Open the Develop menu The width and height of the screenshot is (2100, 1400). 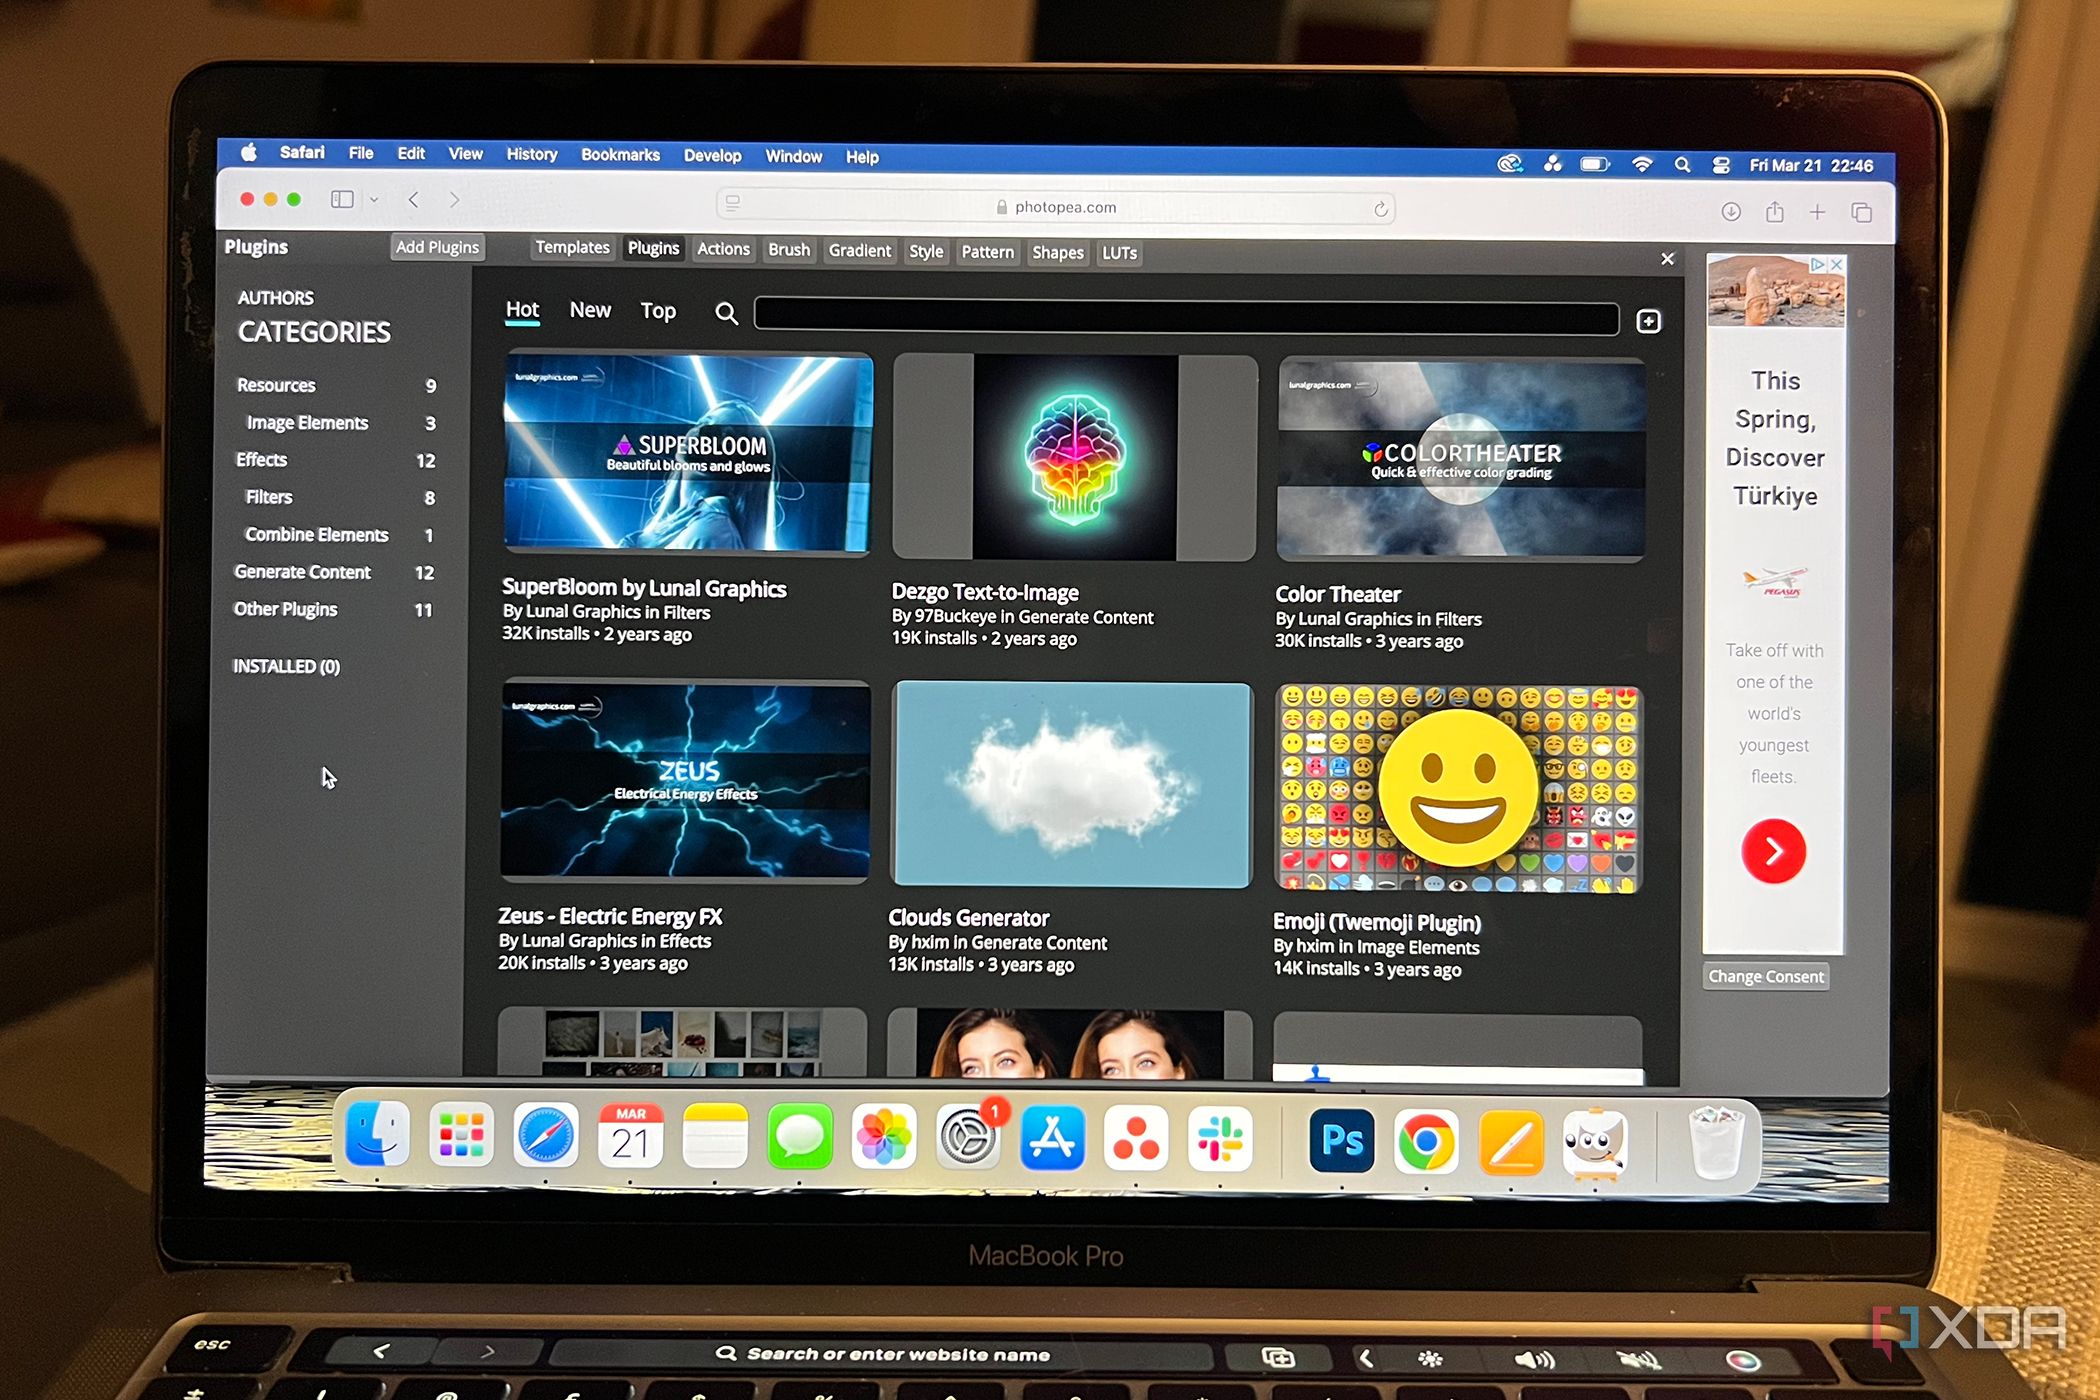(712, 156)
